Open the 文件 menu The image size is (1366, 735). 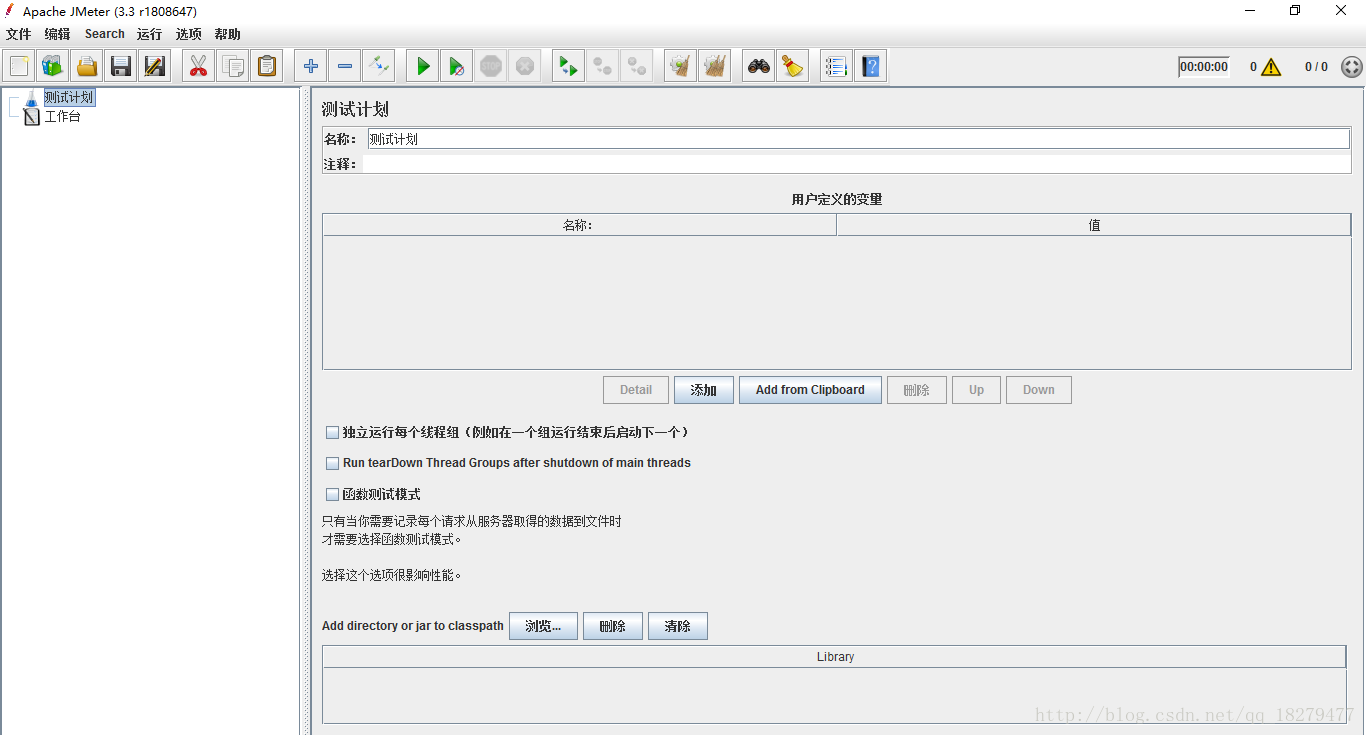click(x=19, y=34)
